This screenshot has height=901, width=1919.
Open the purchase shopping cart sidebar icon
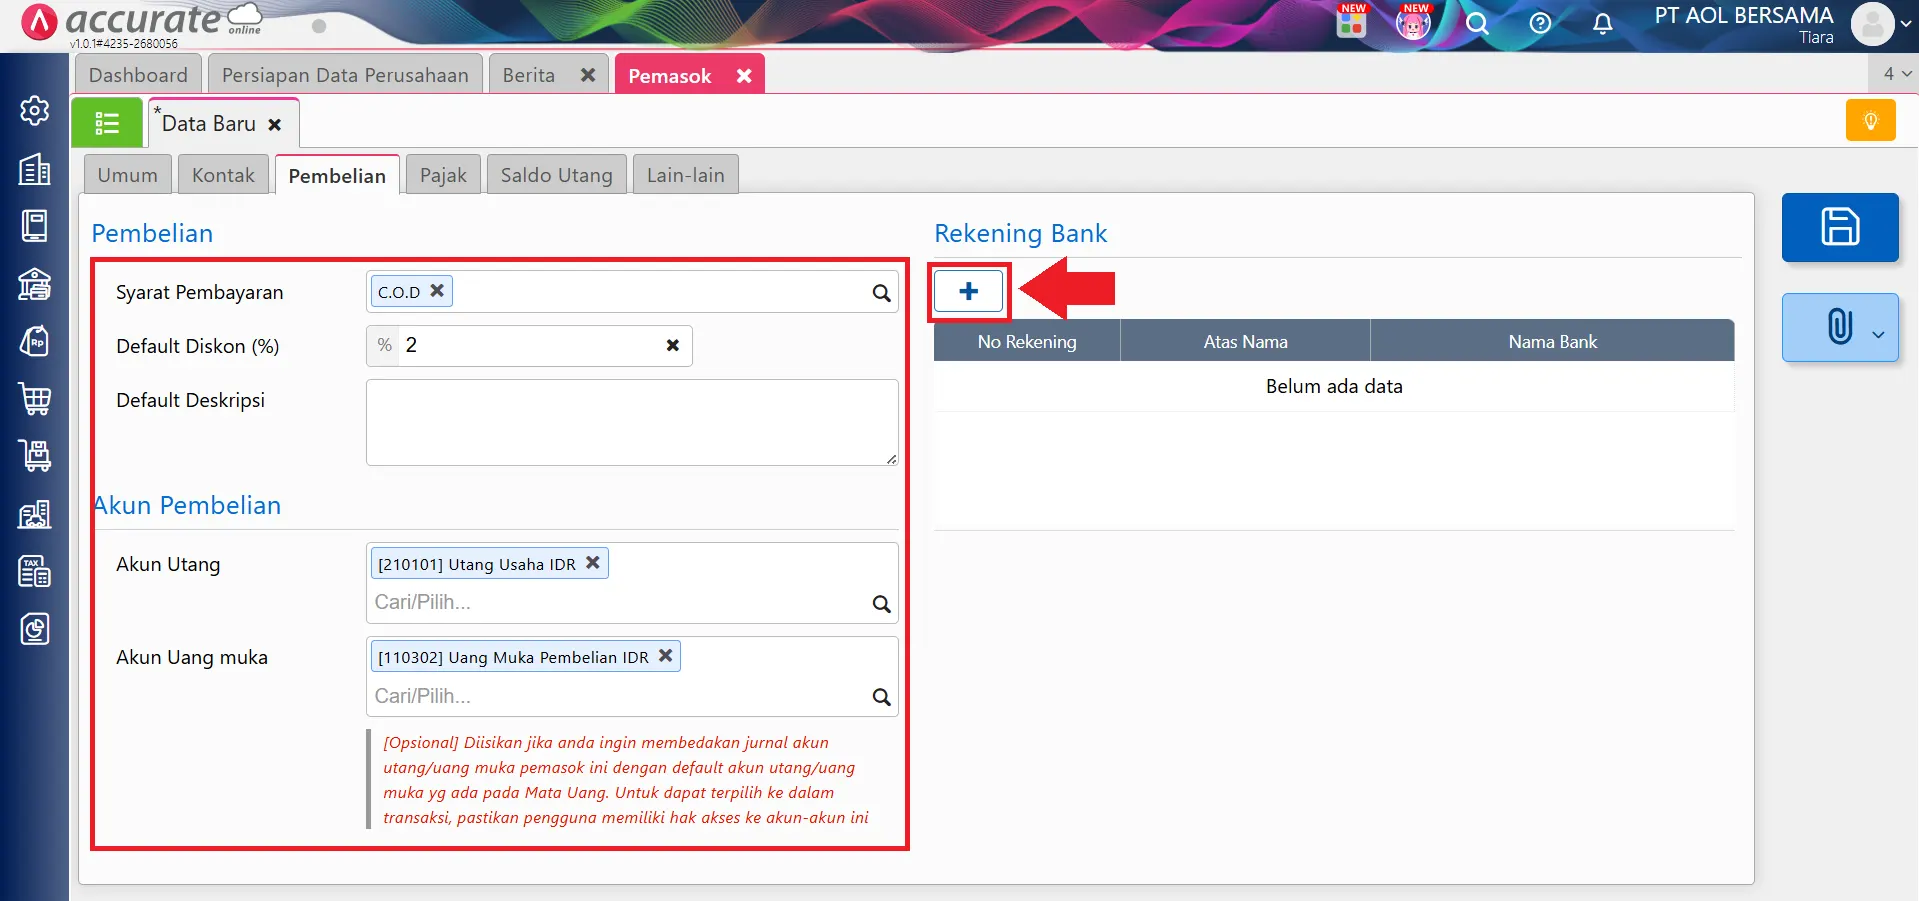[x=35, y=399]
